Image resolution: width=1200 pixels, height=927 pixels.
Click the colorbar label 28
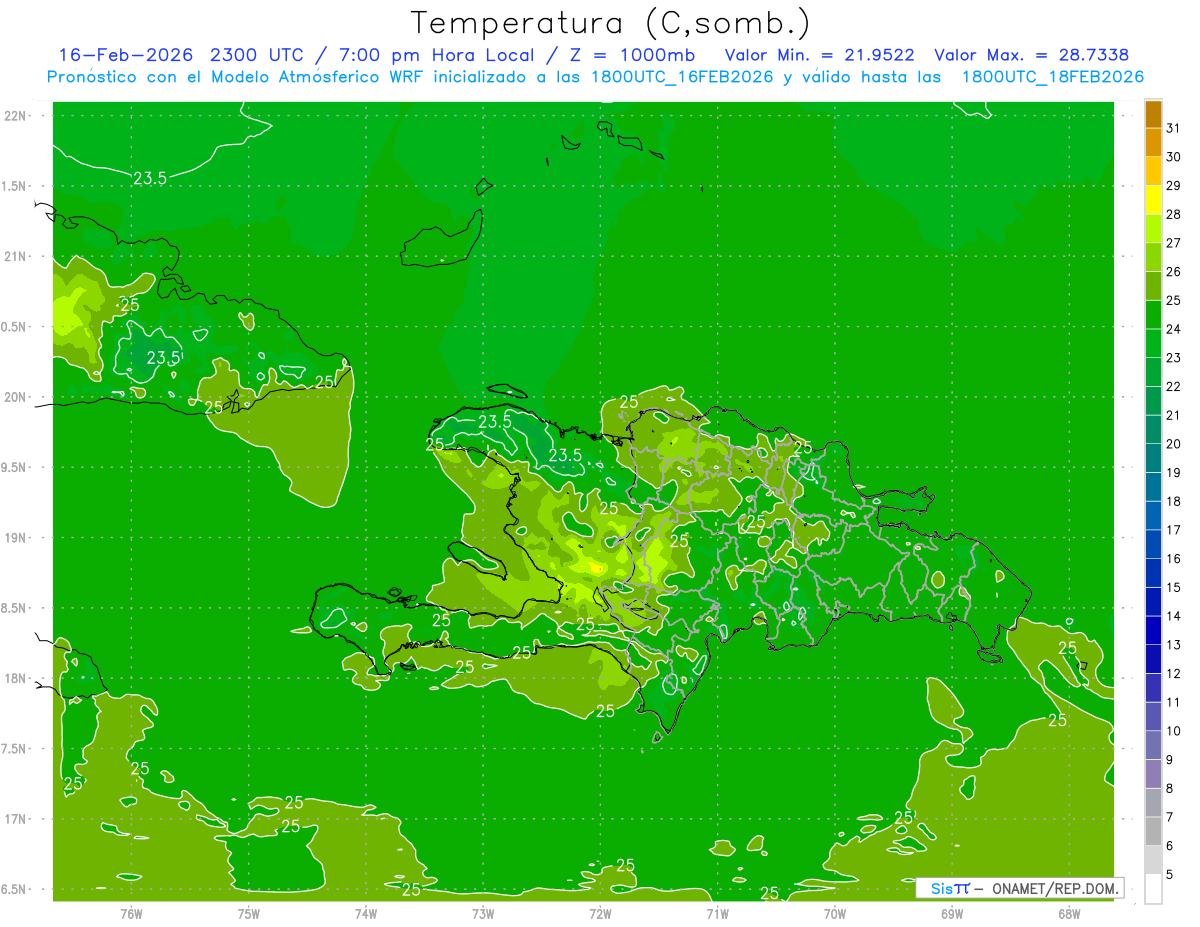pos(1174,214)
